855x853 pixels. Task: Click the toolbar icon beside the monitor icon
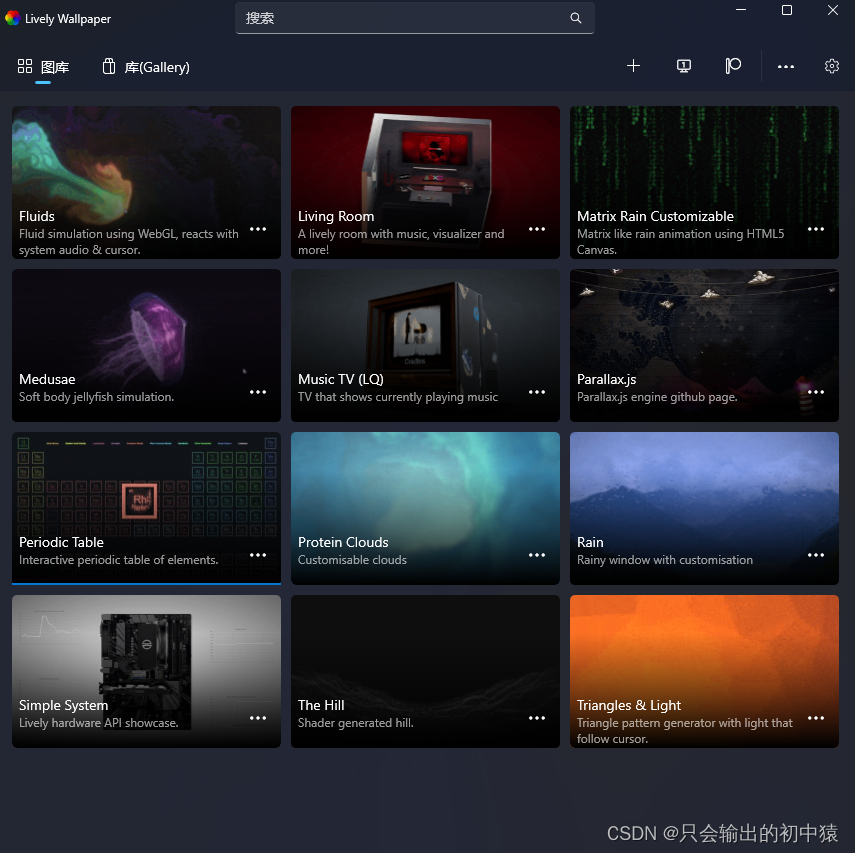733,67
